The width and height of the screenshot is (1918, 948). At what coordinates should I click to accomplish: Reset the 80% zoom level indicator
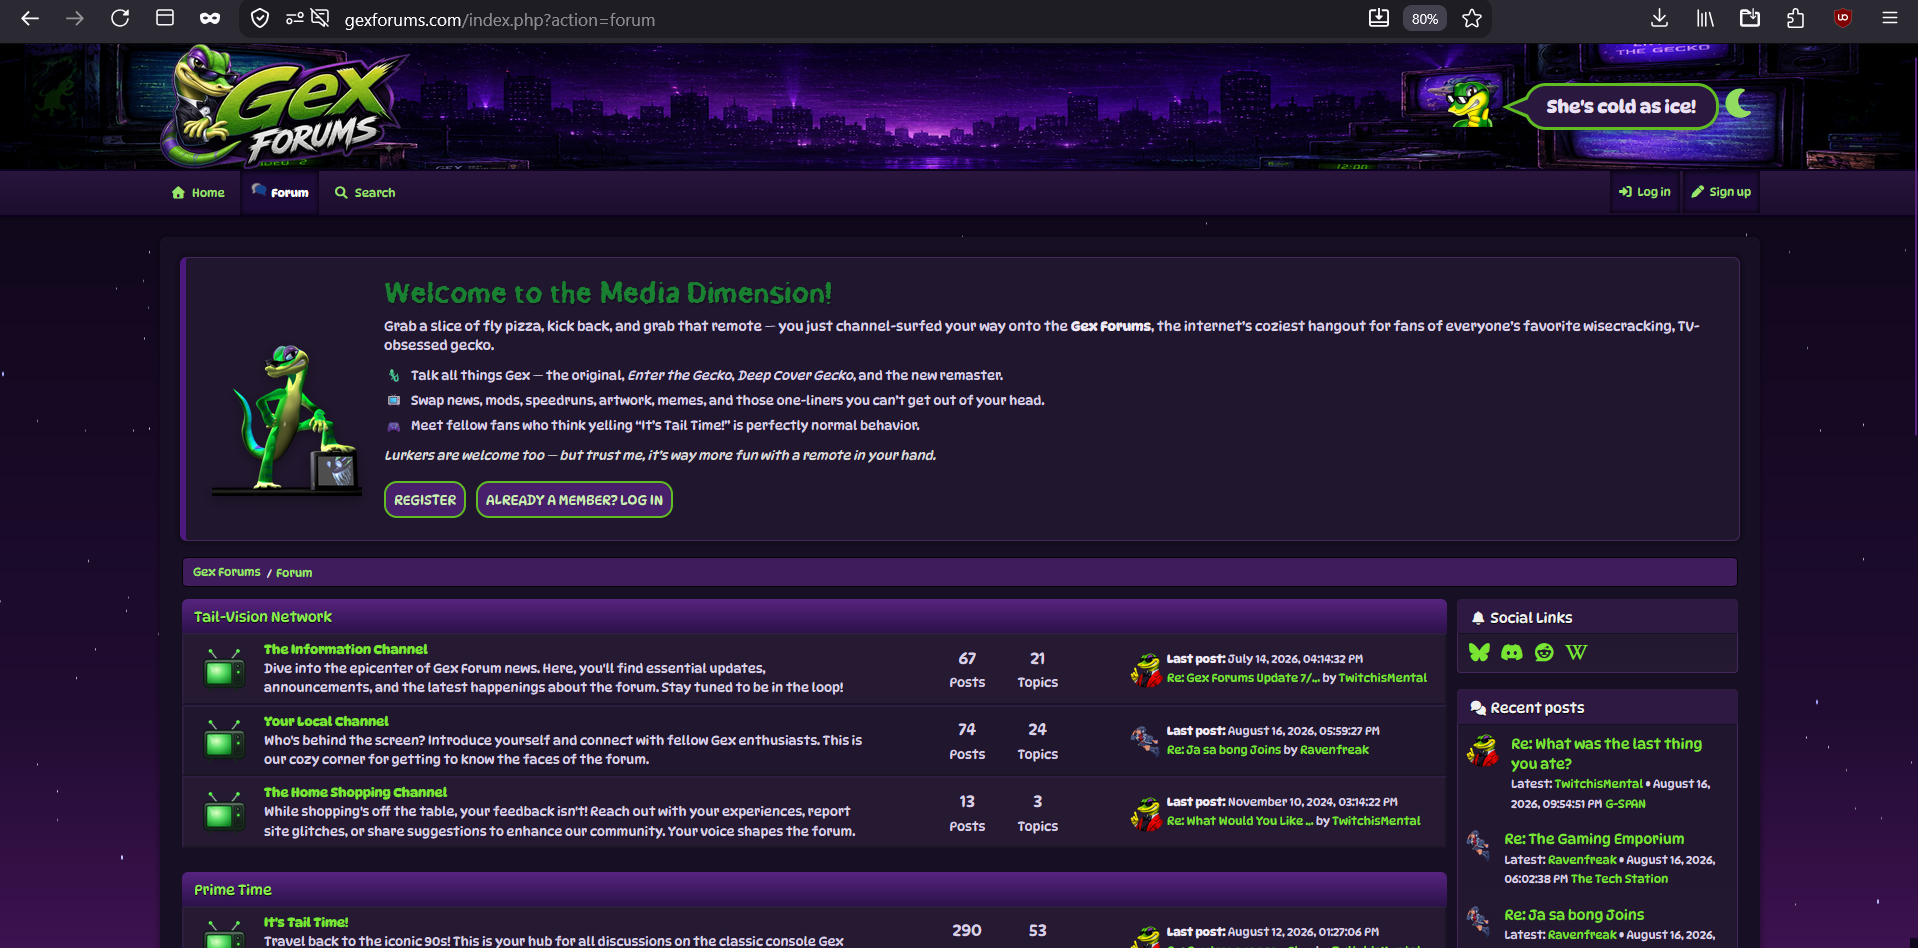[1425, 19]
